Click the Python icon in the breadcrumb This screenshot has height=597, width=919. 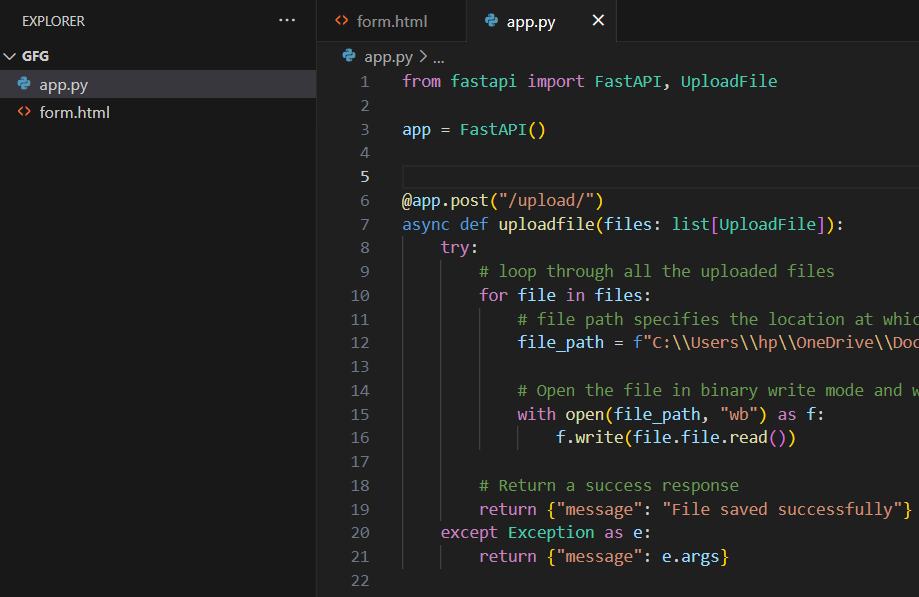tap(349, 57)
